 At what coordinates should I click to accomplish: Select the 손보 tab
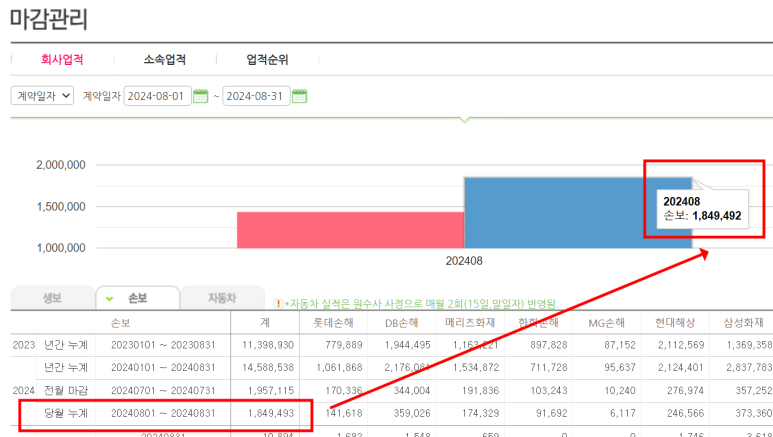138,298
